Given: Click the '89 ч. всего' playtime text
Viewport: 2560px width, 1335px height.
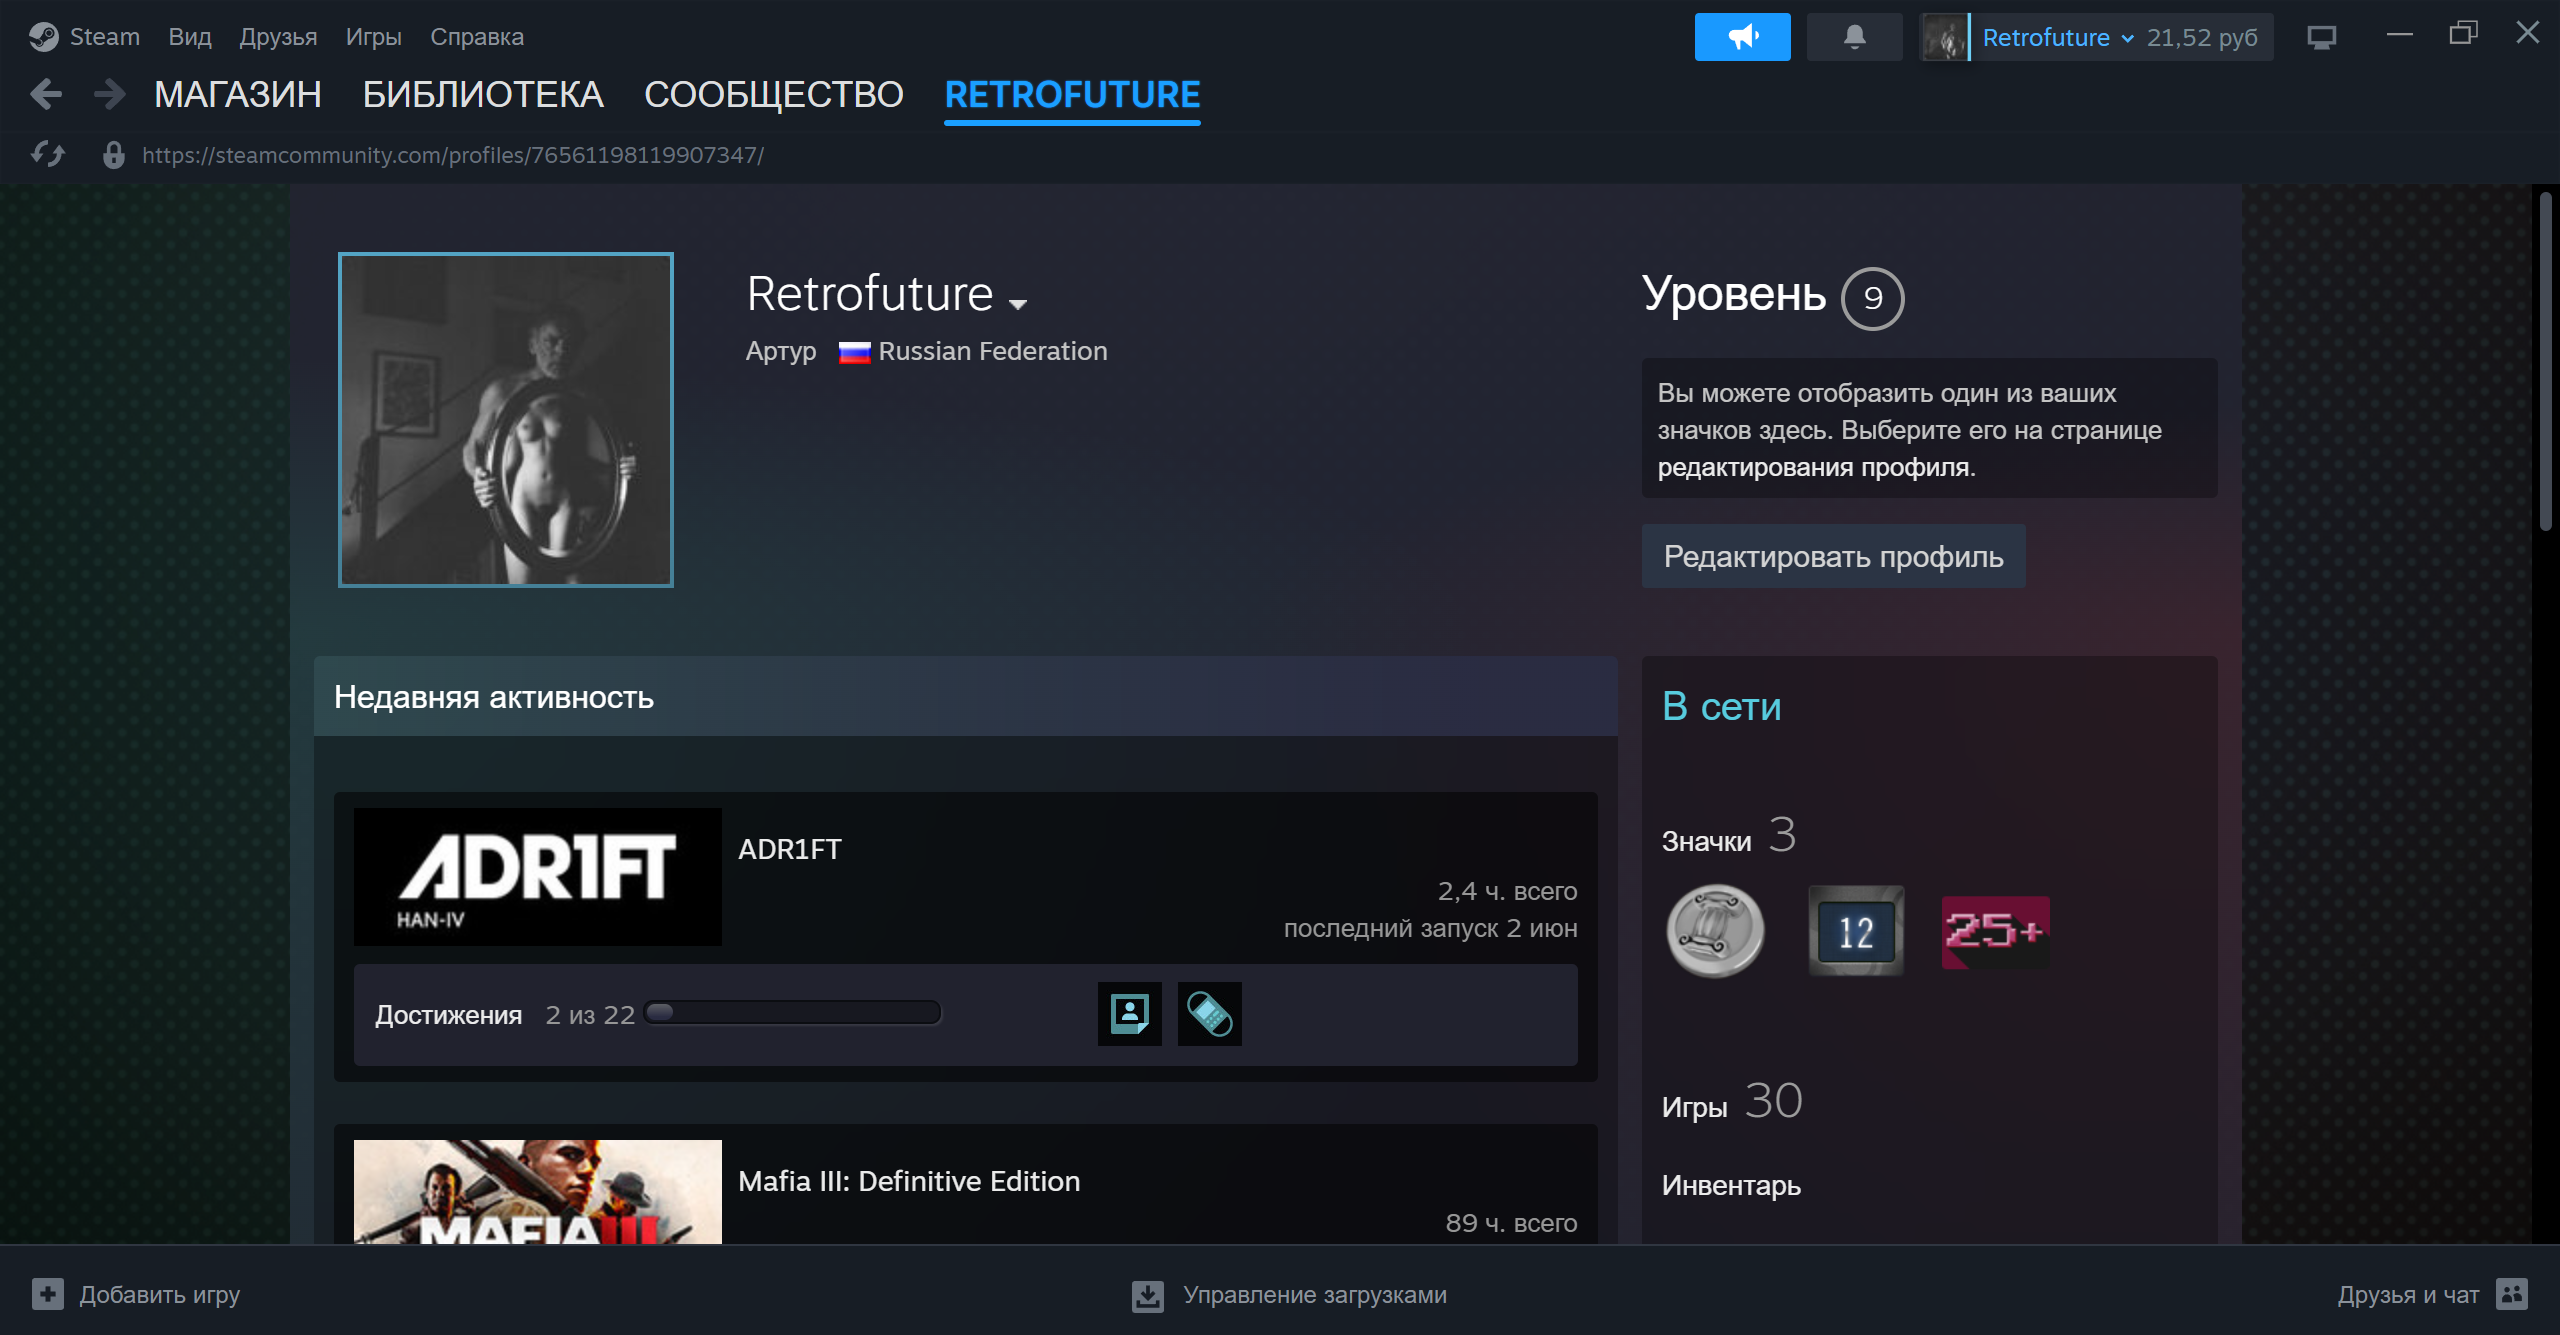Looking at the screenshot, I should click(1512, 1223).
